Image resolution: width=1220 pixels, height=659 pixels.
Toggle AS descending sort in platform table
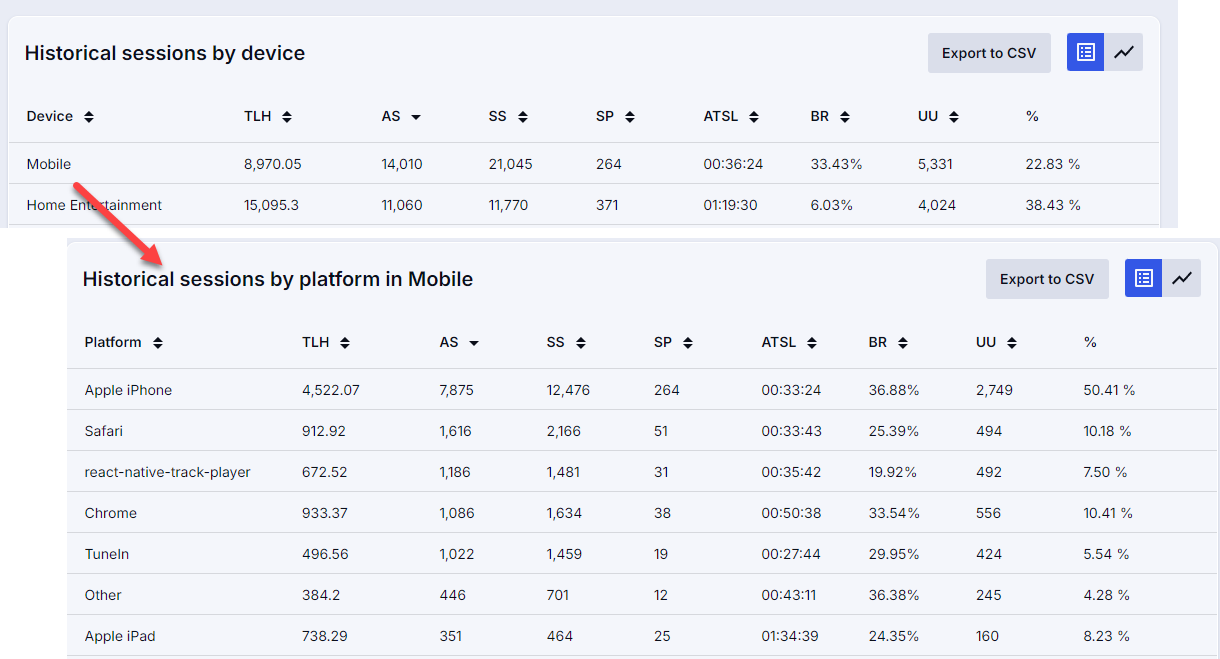click(474, 343)
